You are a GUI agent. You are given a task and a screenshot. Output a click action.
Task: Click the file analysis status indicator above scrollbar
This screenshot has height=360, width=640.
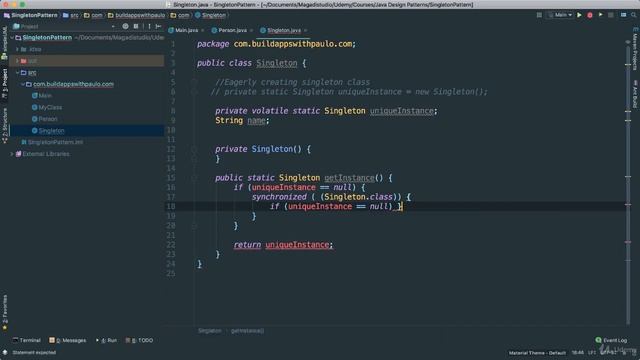point(628,42)
